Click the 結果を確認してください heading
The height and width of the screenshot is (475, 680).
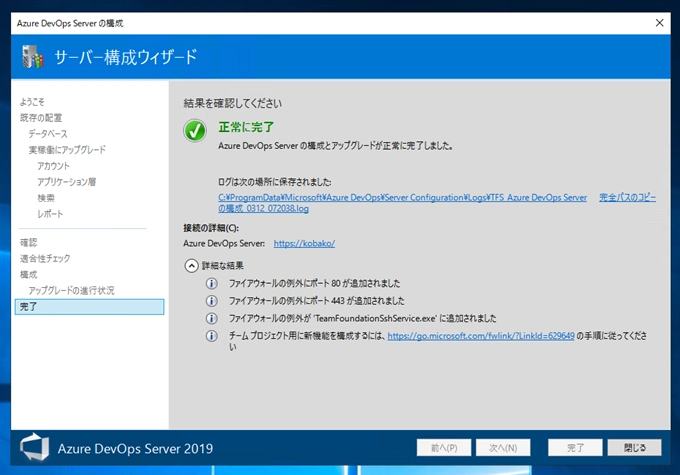point(232,103)
